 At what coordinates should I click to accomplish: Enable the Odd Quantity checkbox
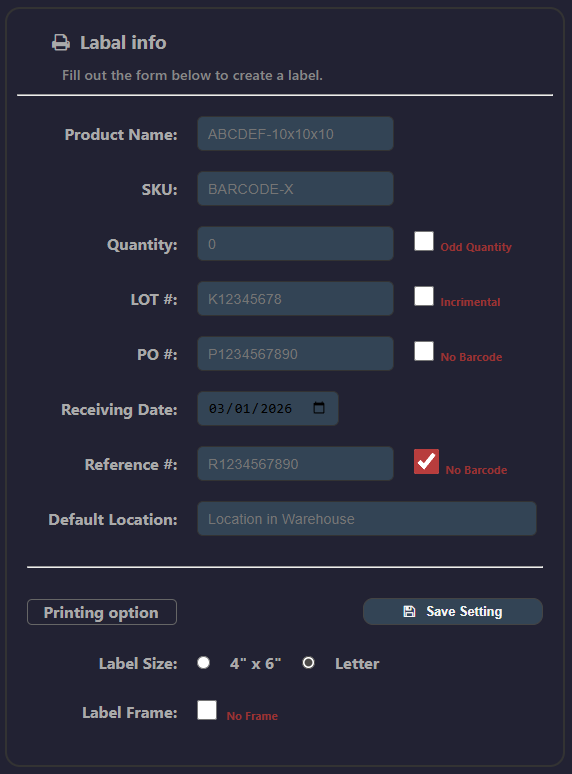[424, 241]
